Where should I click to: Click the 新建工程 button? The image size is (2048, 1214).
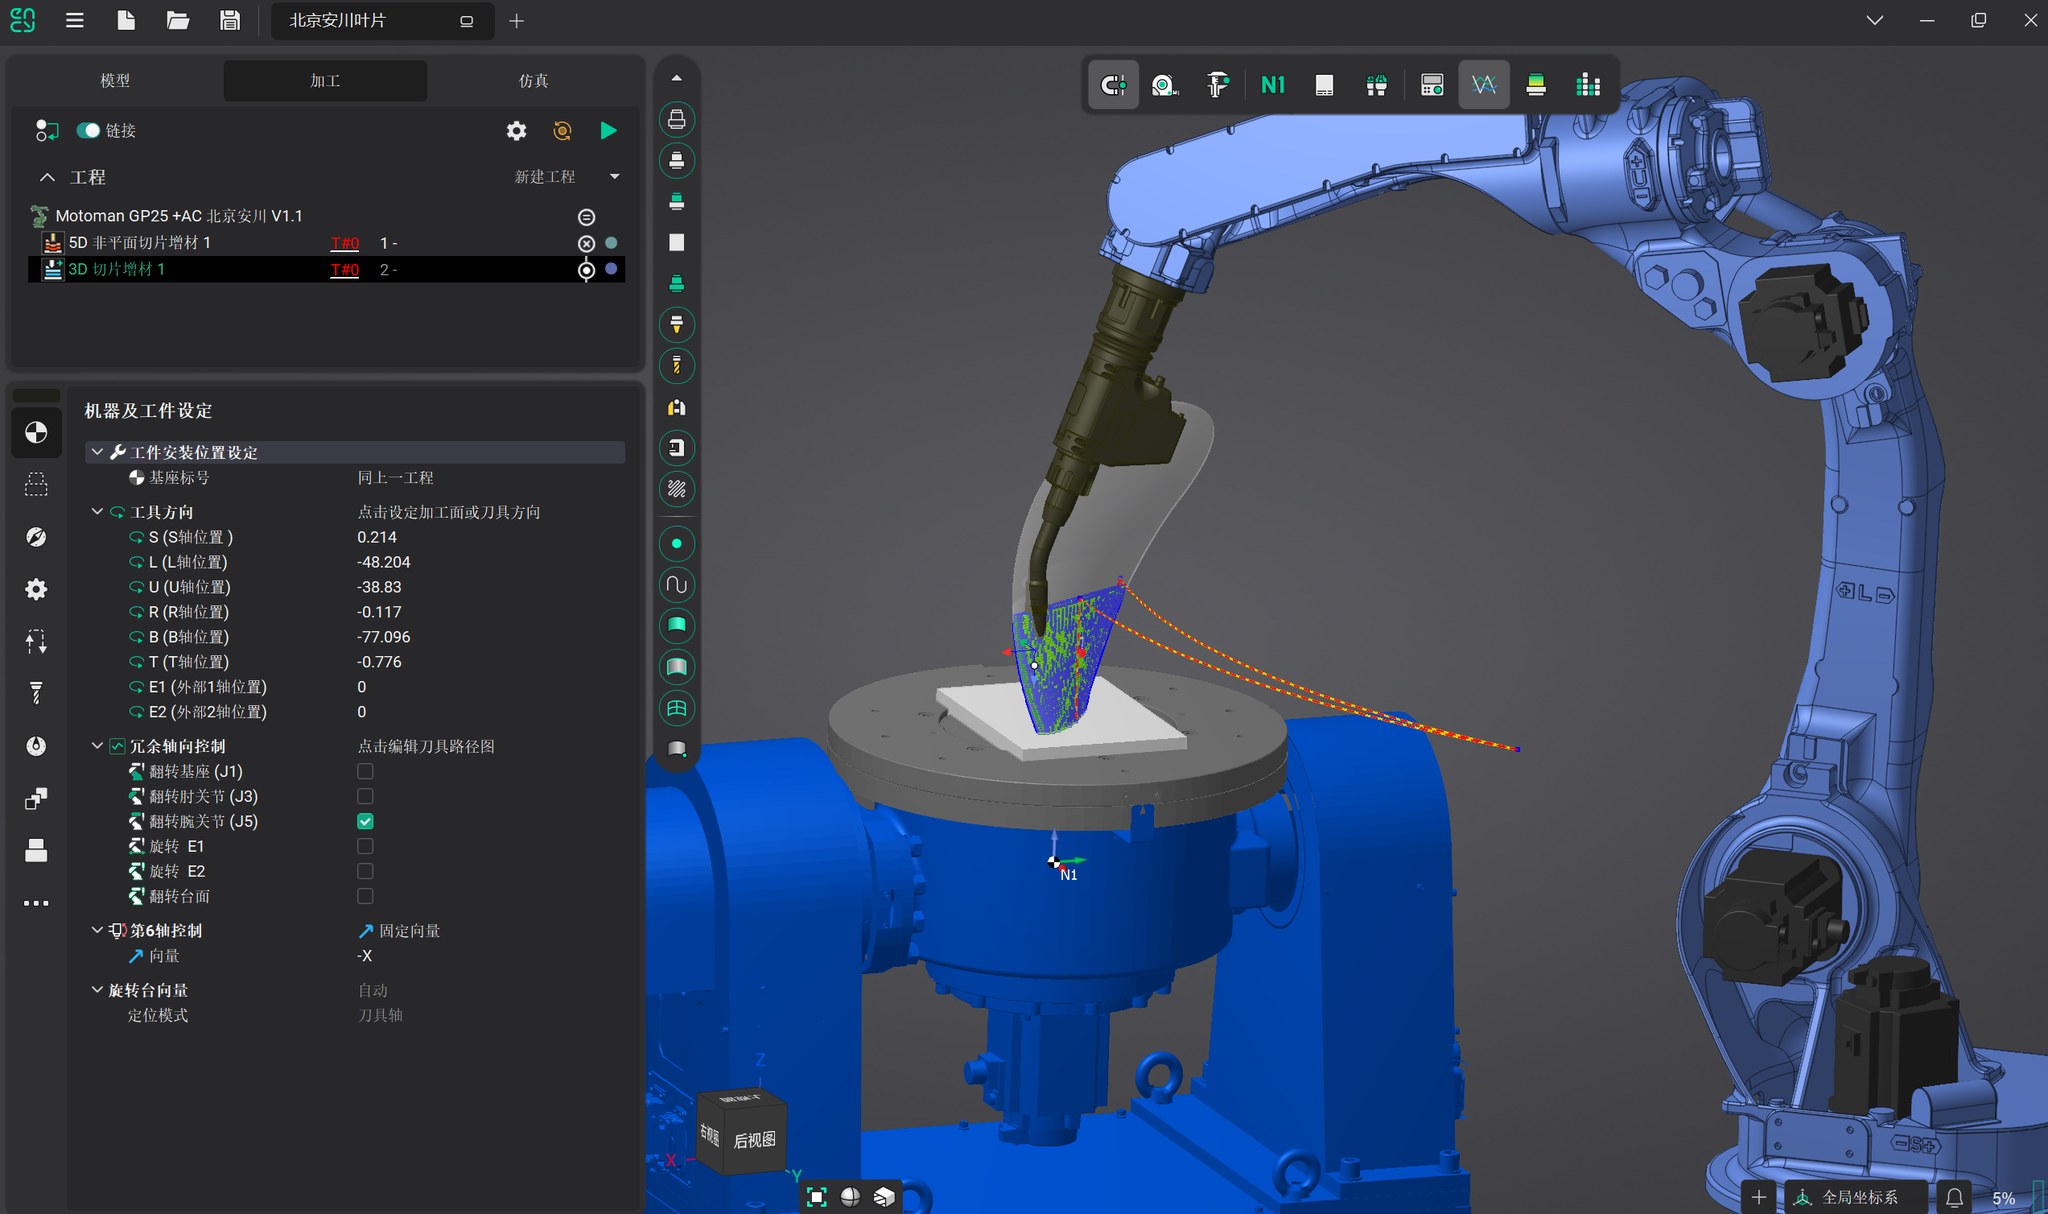click(x=545, y=177)
